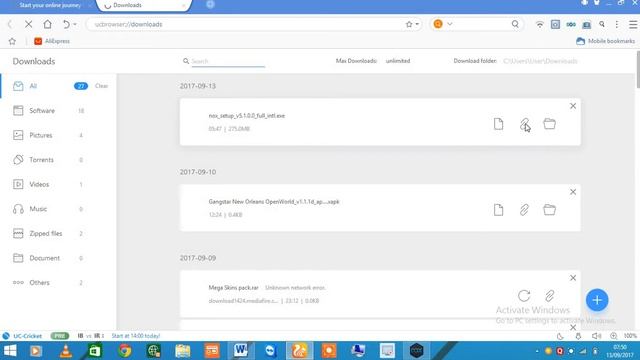The height and width of the screenshot is (360, 640).
Task: Click Start at 14:00 today link
Action: pos(136,336)
